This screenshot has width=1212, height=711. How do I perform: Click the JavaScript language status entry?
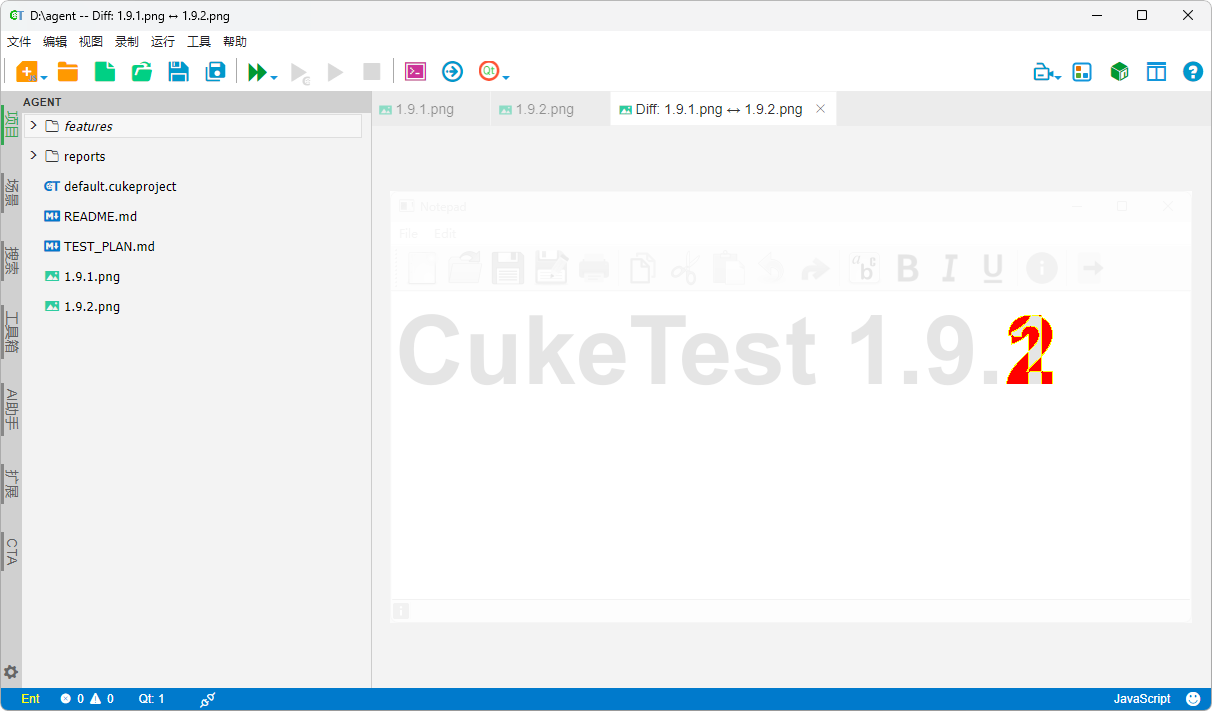pos(1142,699)
